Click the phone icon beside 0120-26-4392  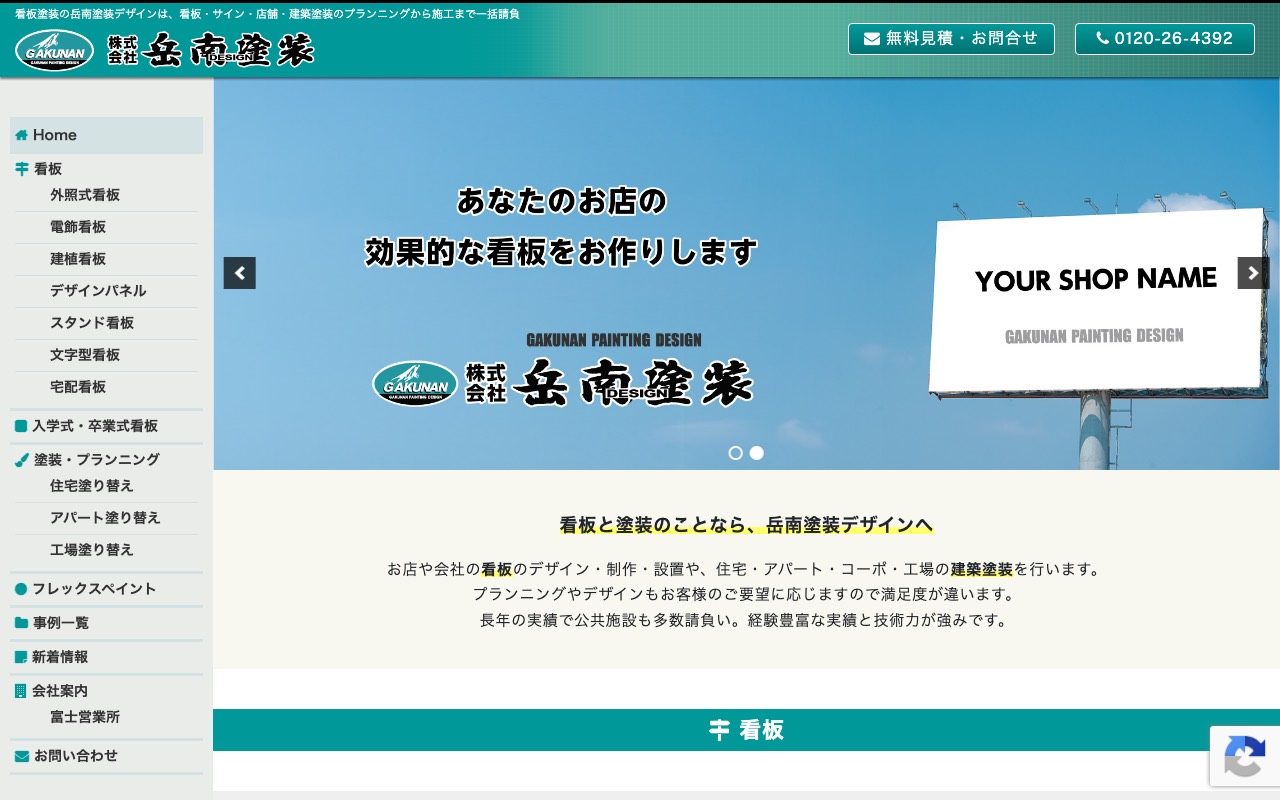(x=1103, y=39)
